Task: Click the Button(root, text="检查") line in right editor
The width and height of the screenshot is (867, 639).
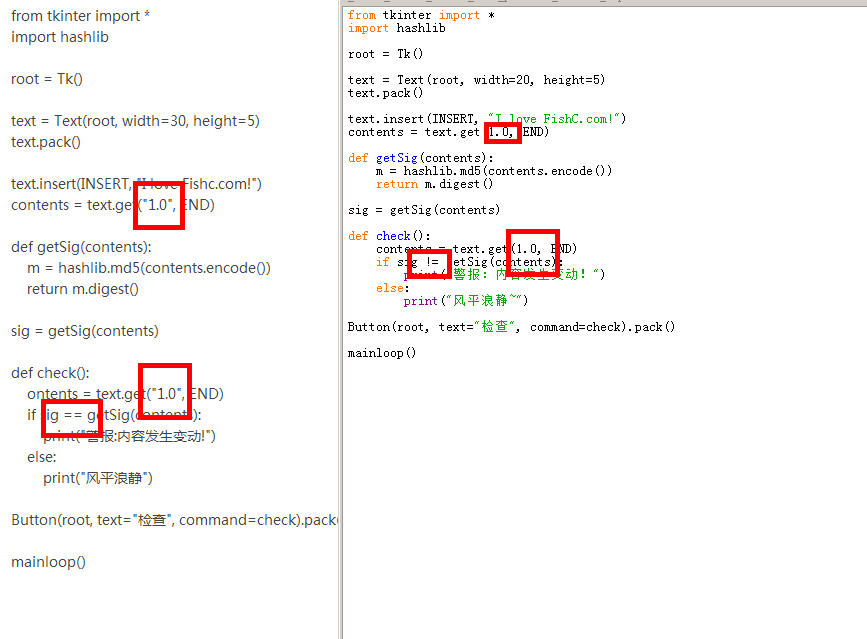Action: pos(511,327)
